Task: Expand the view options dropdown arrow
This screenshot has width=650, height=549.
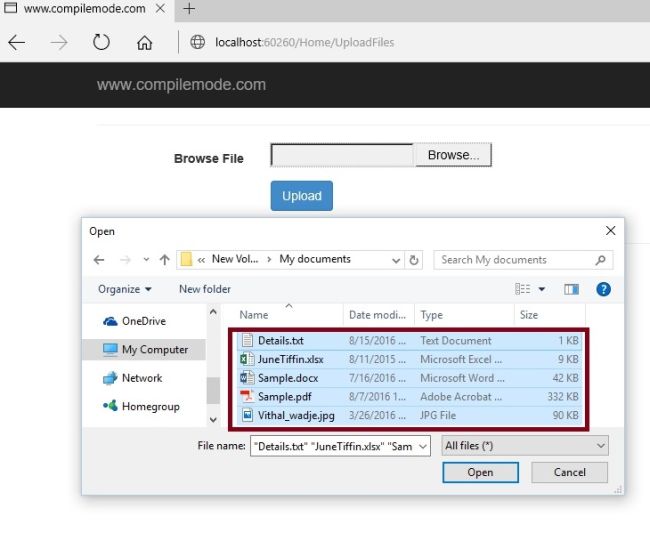Action: pos(541,289)
